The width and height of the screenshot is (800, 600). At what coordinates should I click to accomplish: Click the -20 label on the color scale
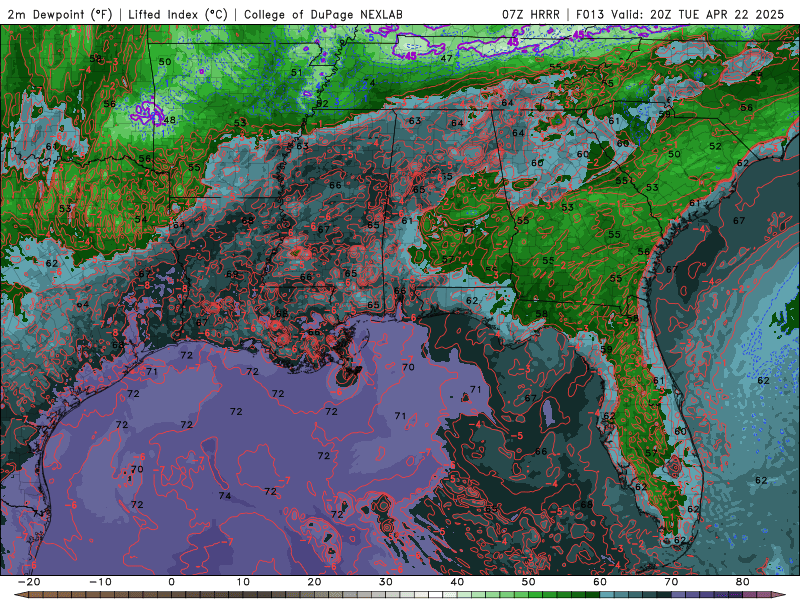click(29, 582)
